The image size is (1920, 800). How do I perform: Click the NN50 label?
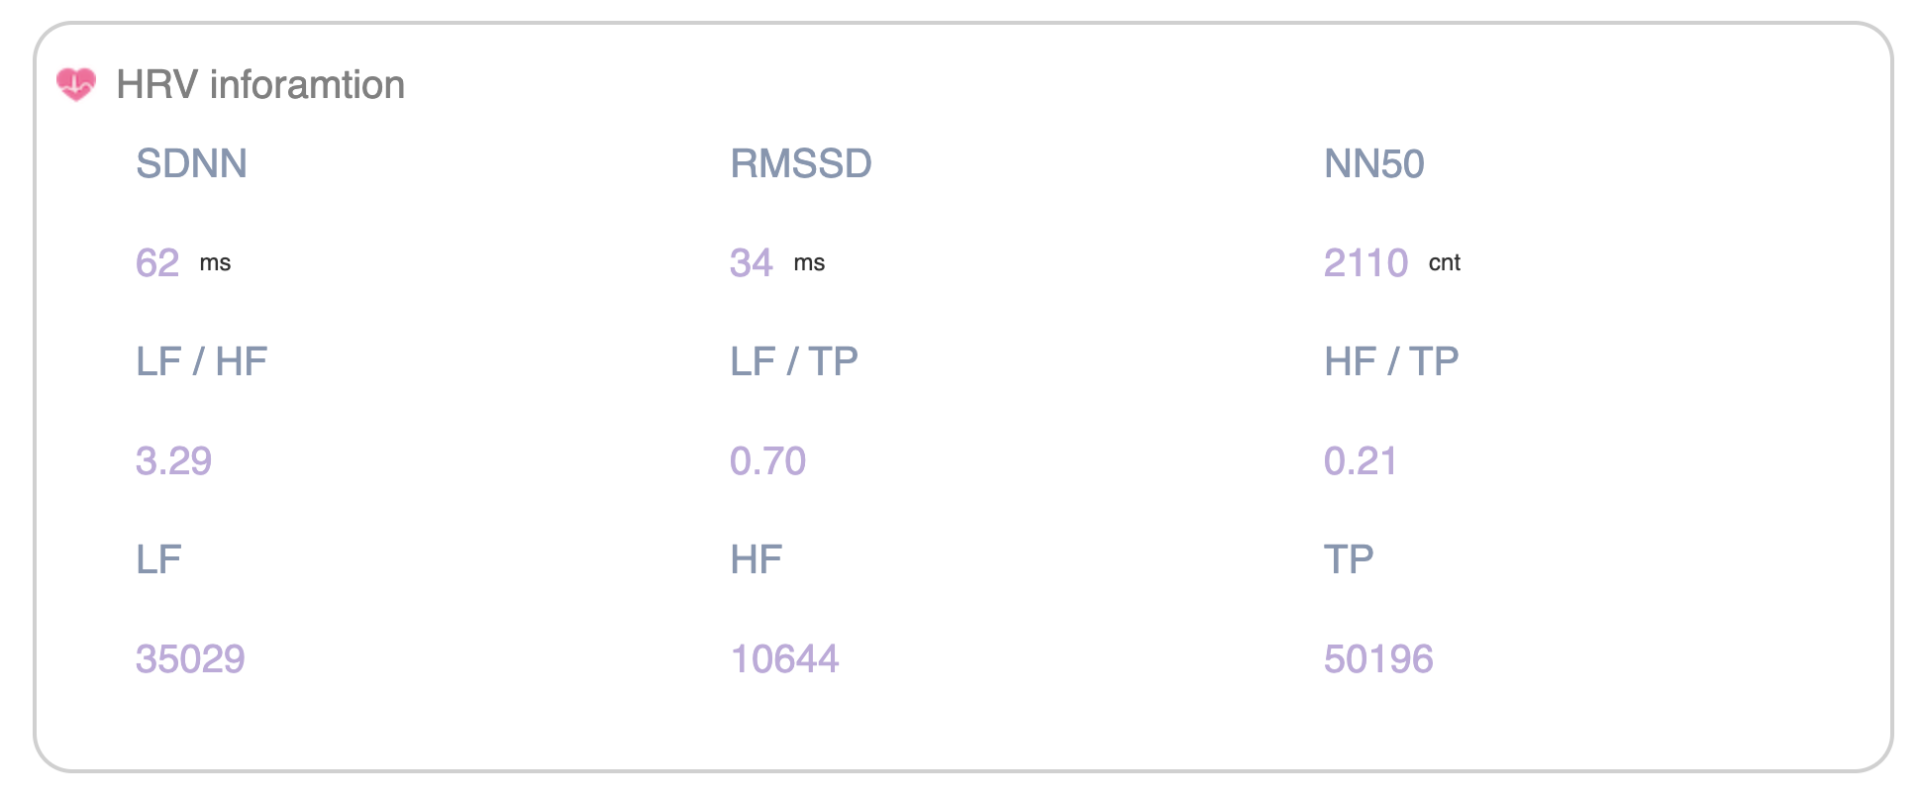click(1374, 163)
